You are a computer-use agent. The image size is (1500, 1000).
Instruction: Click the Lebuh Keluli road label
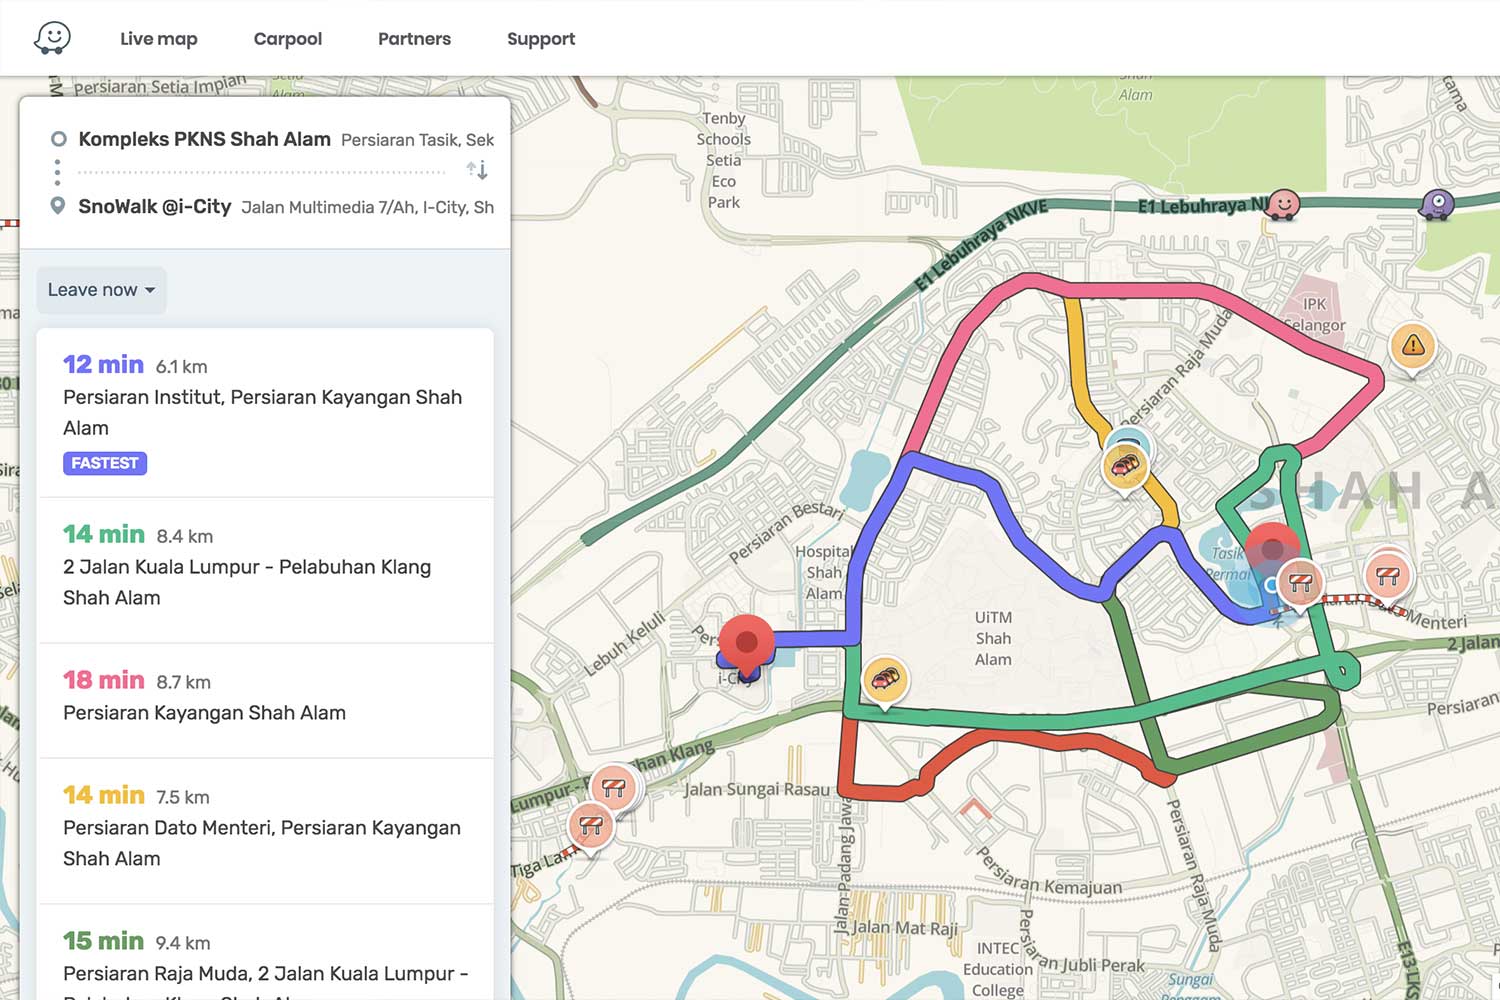click(625, 644)
